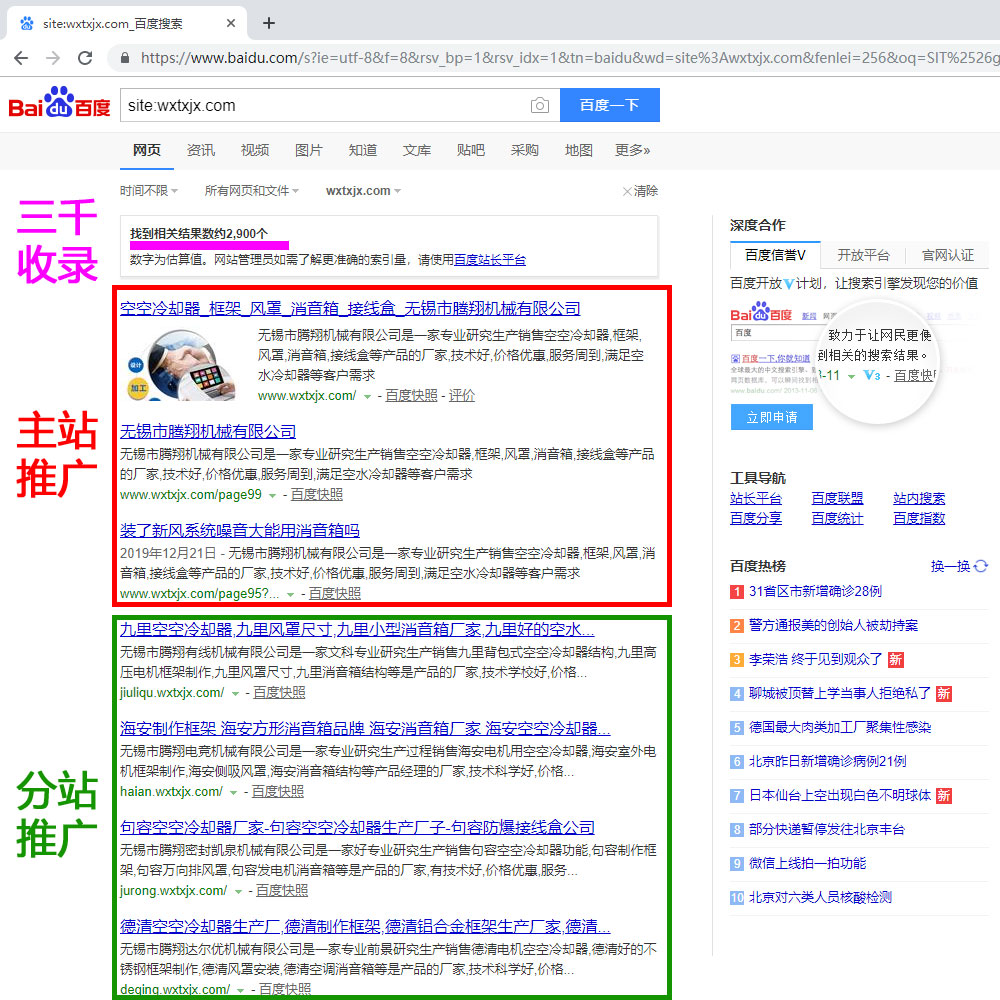Expand arrow next to www.wxtxjx.com/page95

coord(290,594)
